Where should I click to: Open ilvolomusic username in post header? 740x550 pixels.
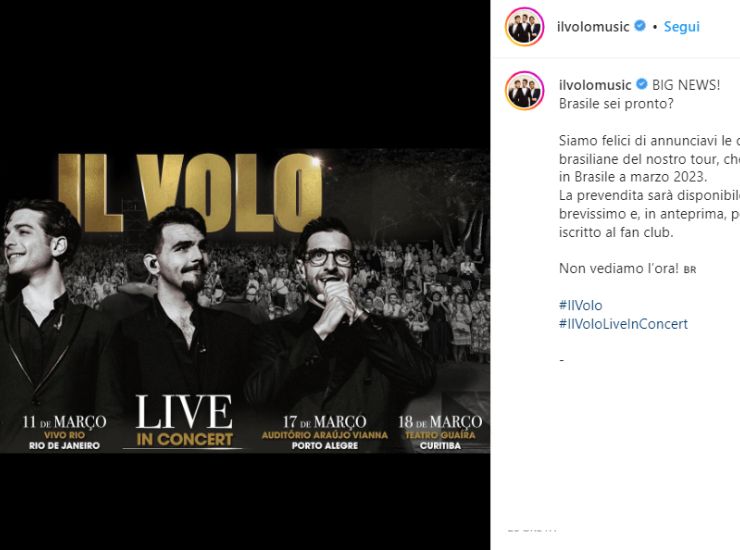(x=593, y=27)
